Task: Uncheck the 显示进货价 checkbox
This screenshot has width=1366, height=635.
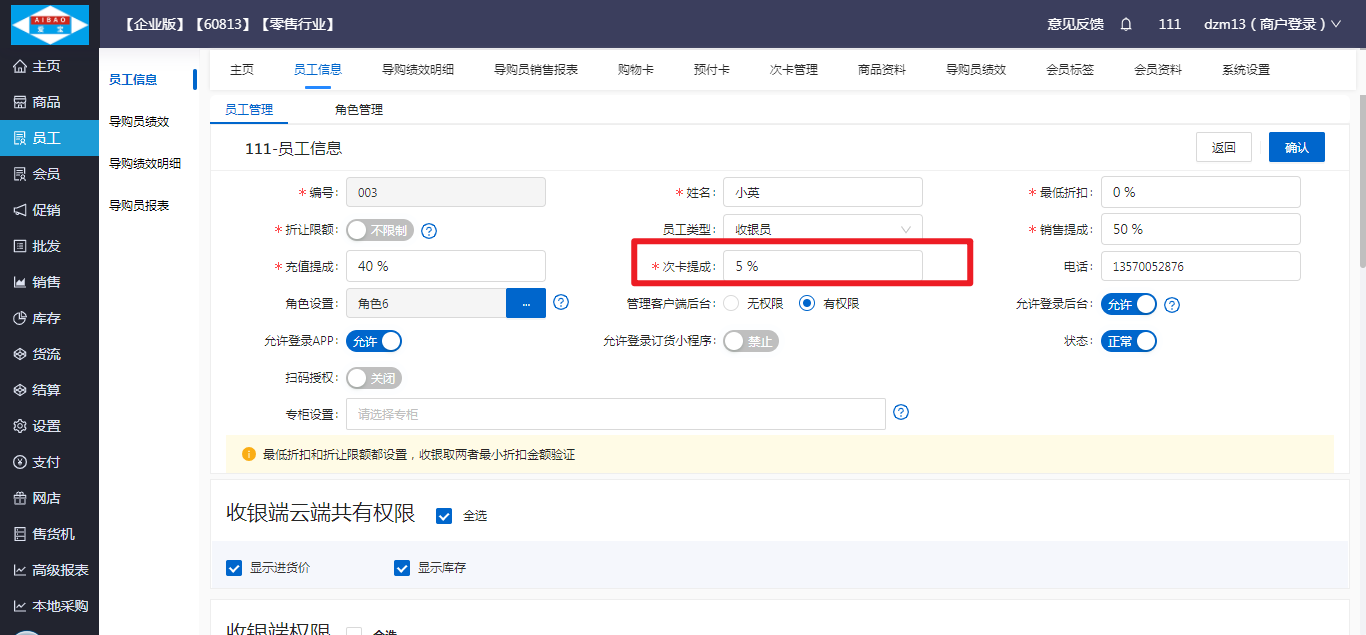Action: [x=234, y=568]
